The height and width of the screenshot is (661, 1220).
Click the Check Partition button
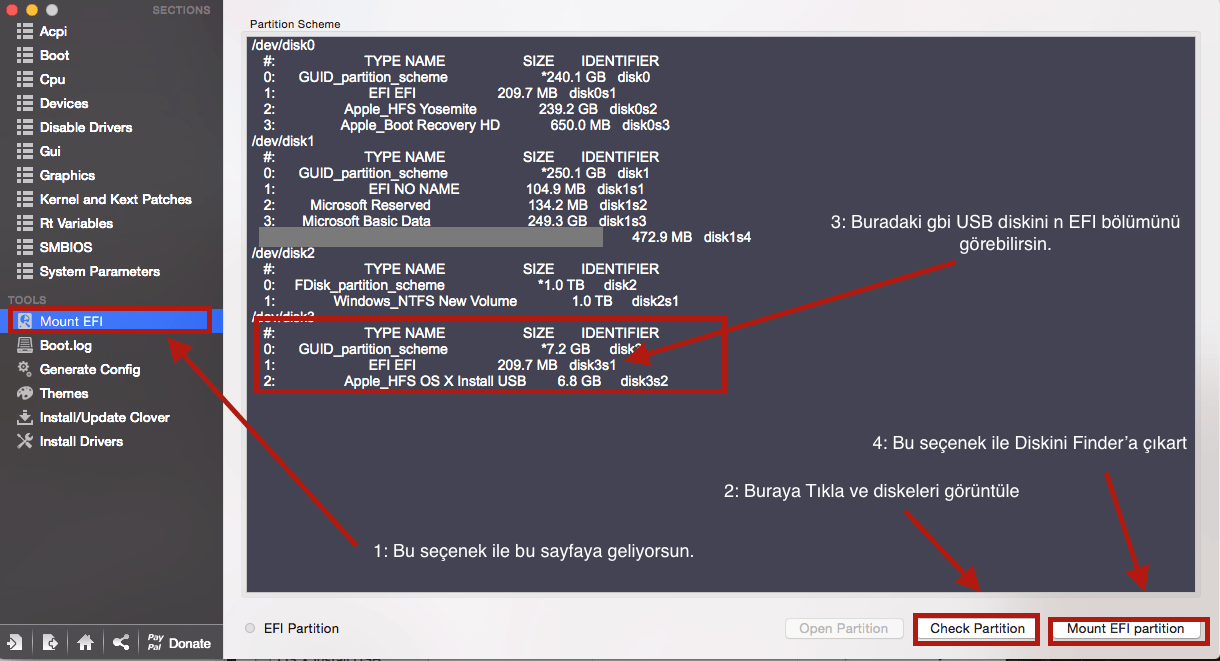pos(977,629)
